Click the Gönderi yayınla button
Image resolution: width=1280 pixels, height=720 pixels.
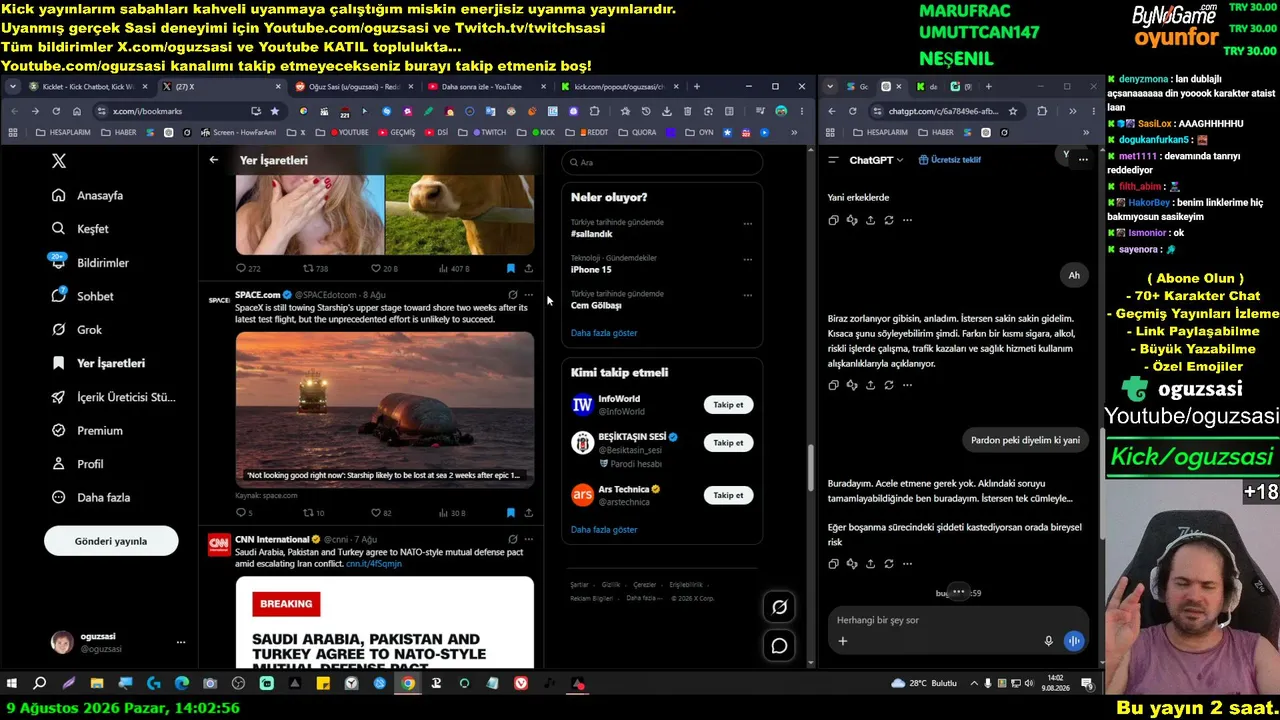[111, 541]
